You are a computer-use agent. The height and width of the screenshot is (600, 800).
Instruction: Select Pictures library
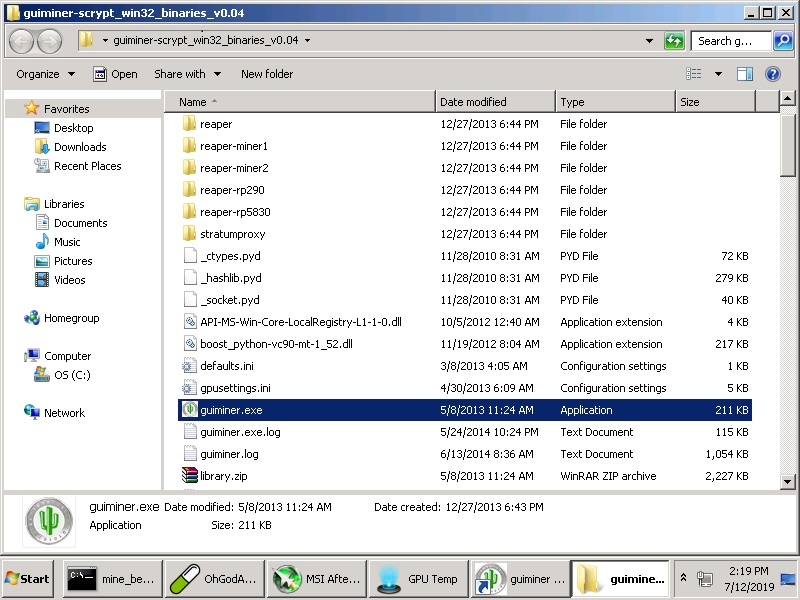(73, 261)
